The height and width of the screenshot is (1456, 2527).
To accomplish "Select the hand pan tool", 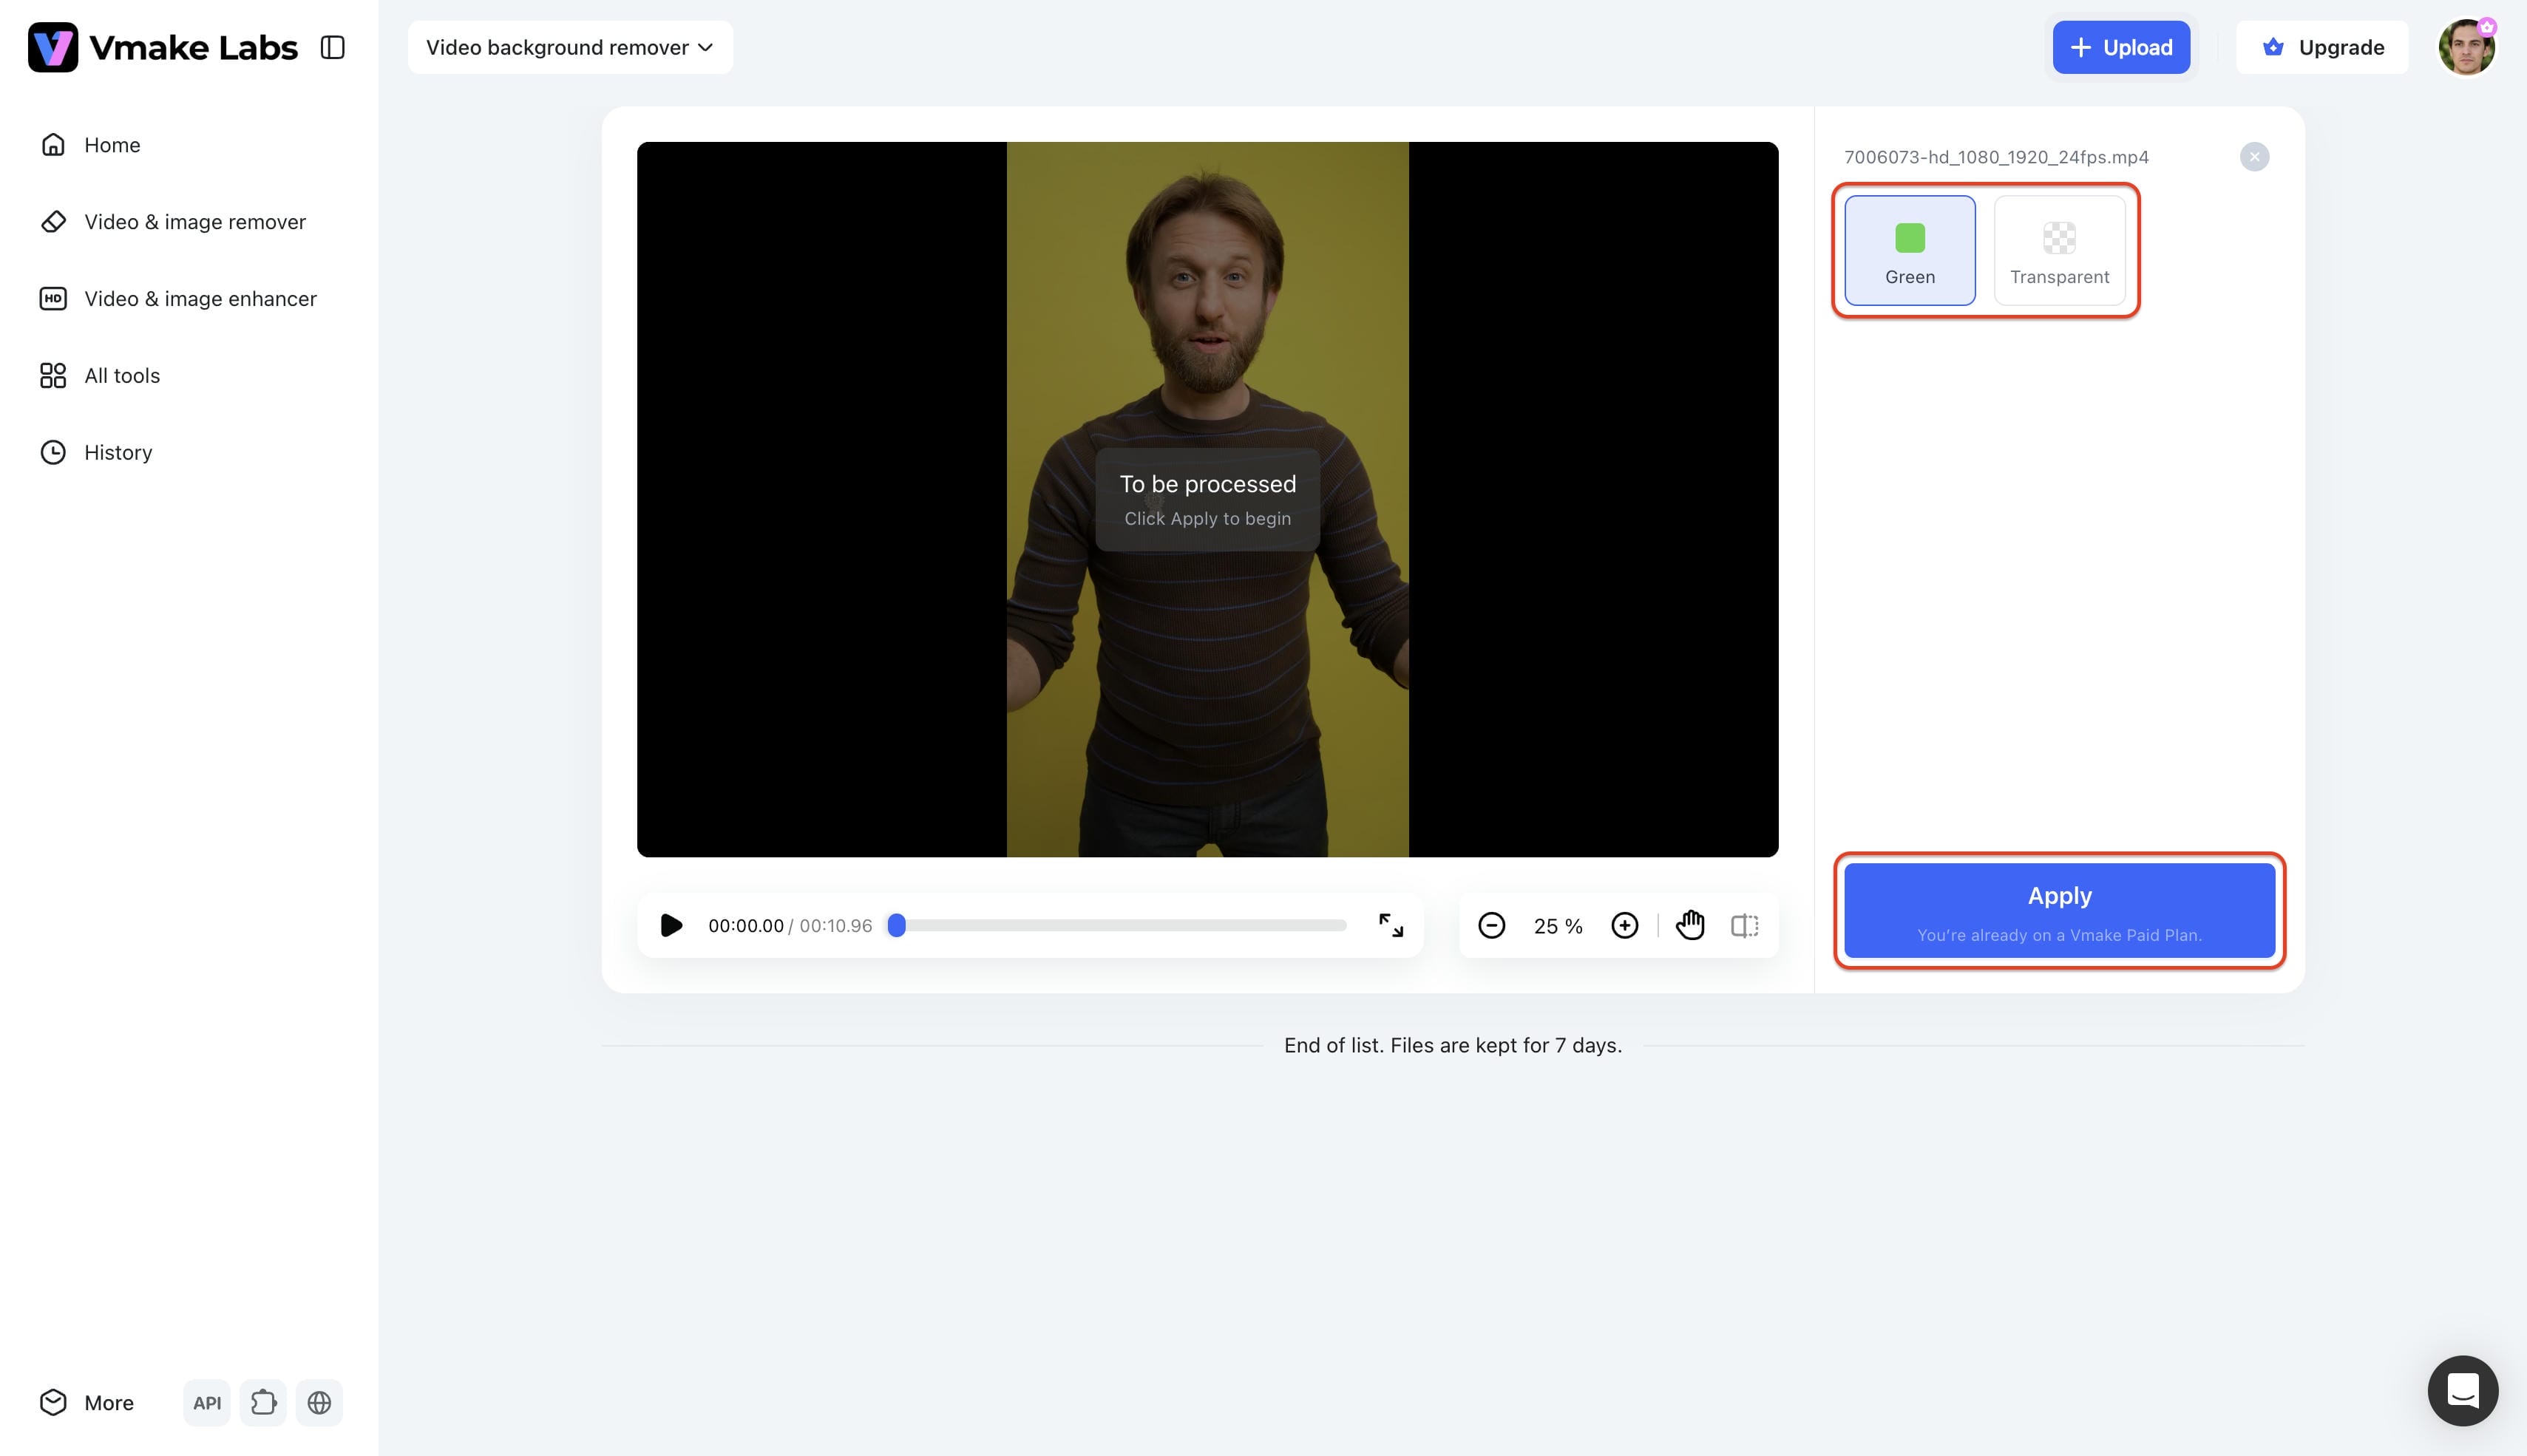I will [1690, 926].
